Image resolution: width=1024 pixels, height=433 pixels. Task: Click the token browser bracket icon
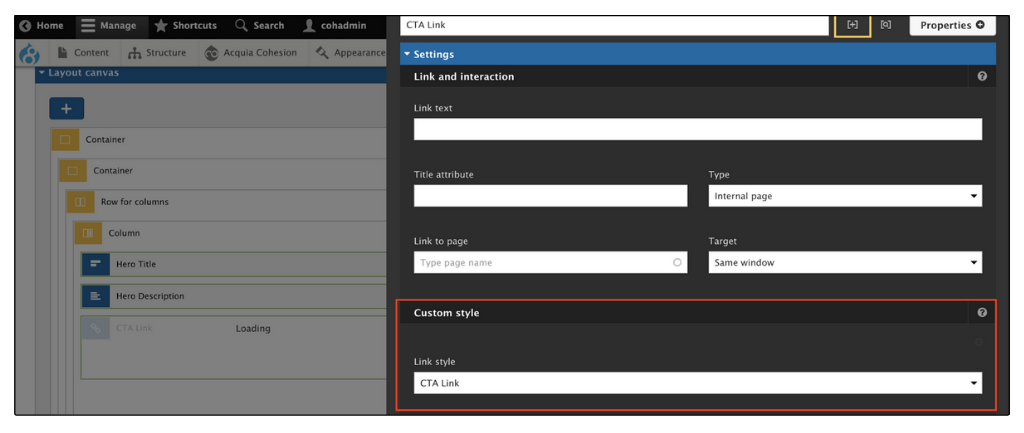click(886, 25)
